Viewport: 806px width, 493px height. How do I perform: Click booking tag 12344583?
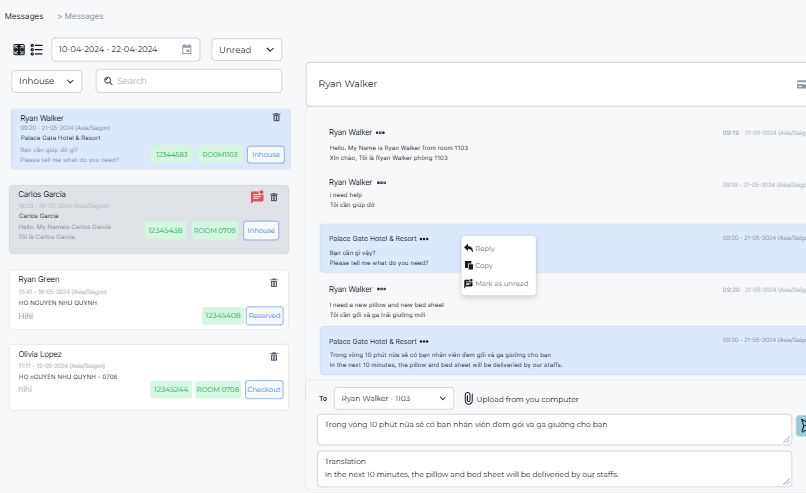172,155
